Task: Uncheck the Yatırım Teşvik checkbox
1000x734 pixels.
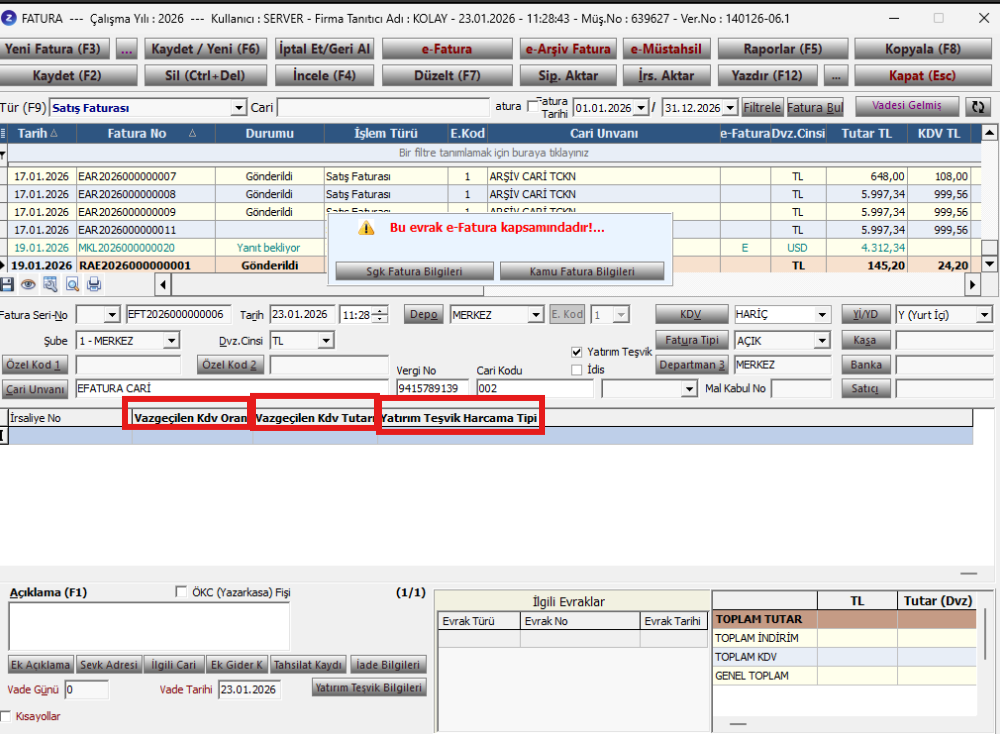Action: tap(577, 352)
